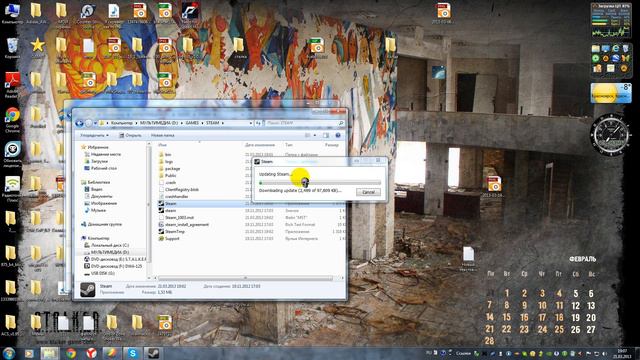Select the Steam_1003.mst file
The image size is (640, 360).
coord(176,217)
